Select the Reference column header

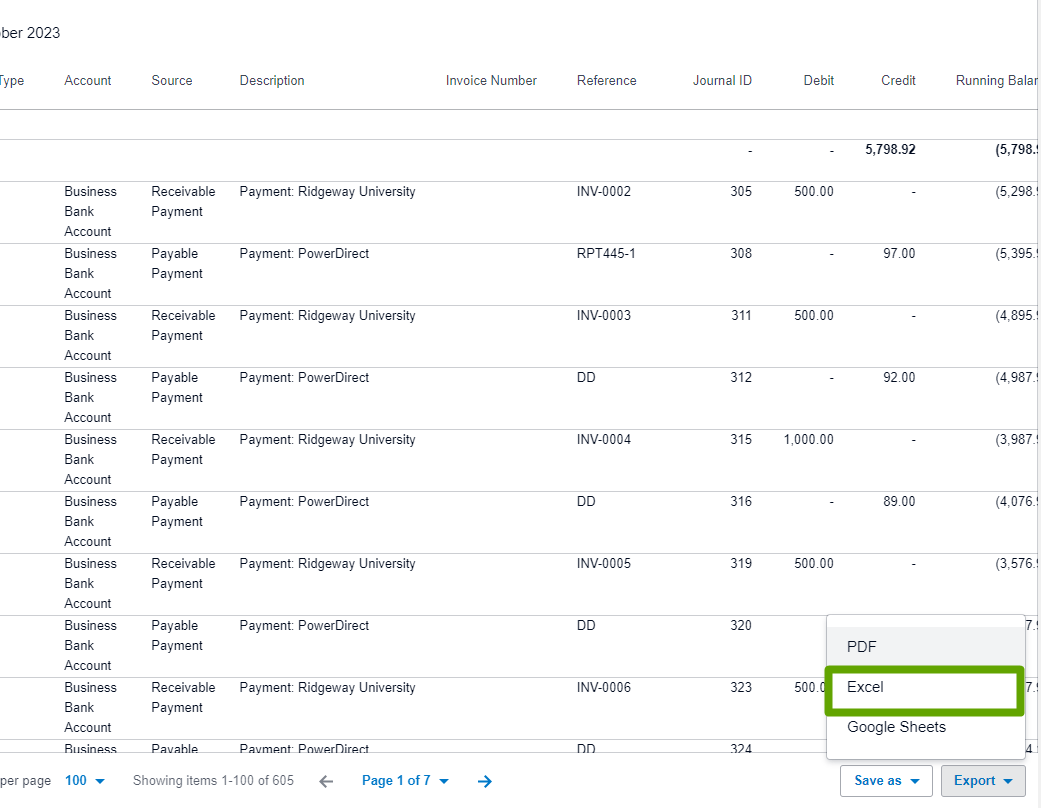click(606, 80)
